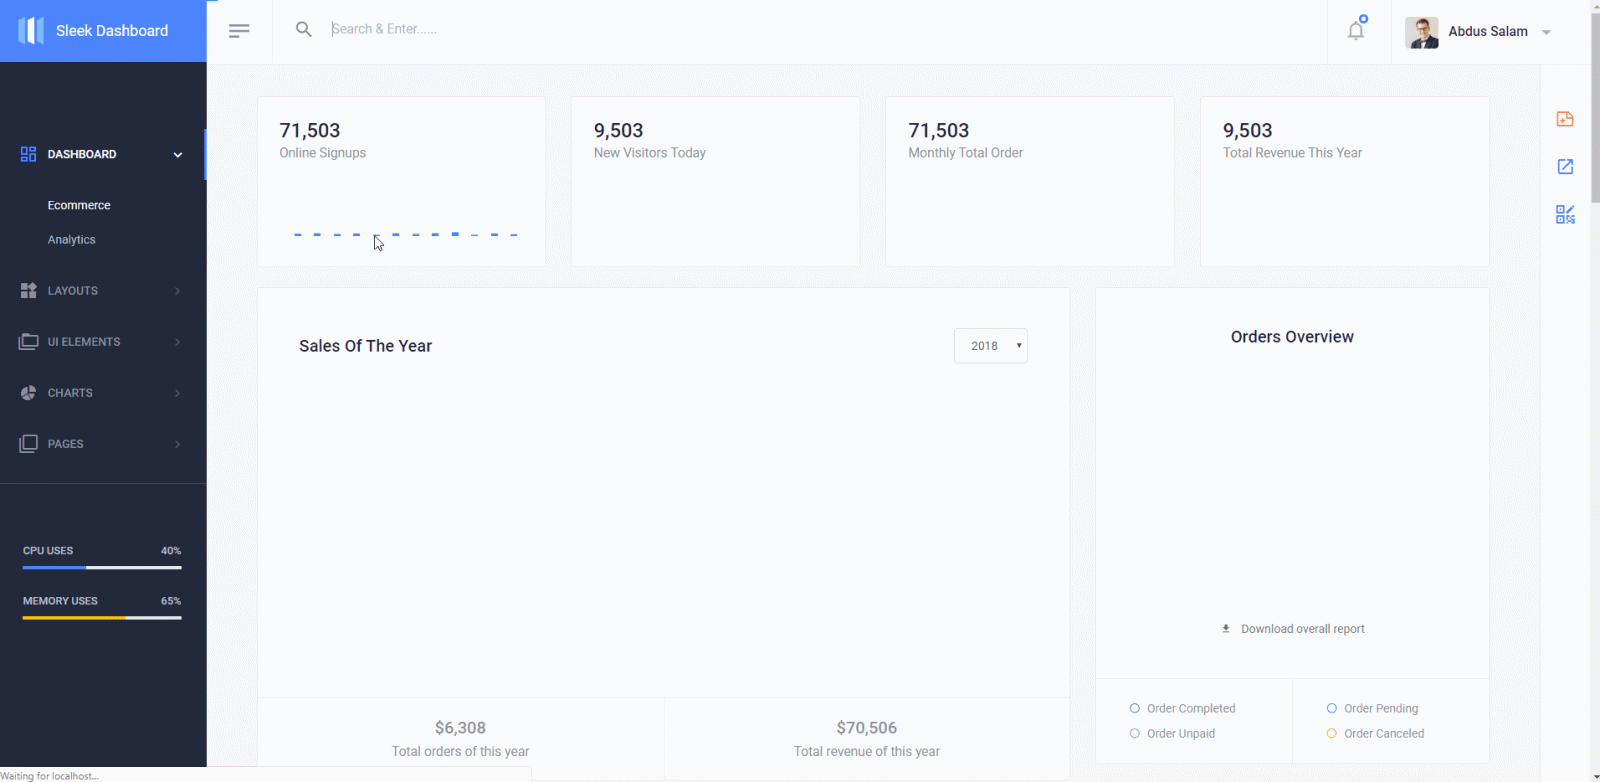1600x782 pixels.
Task: Click the Dashboard grid icon in sidebar
Action: click(28, 154)
